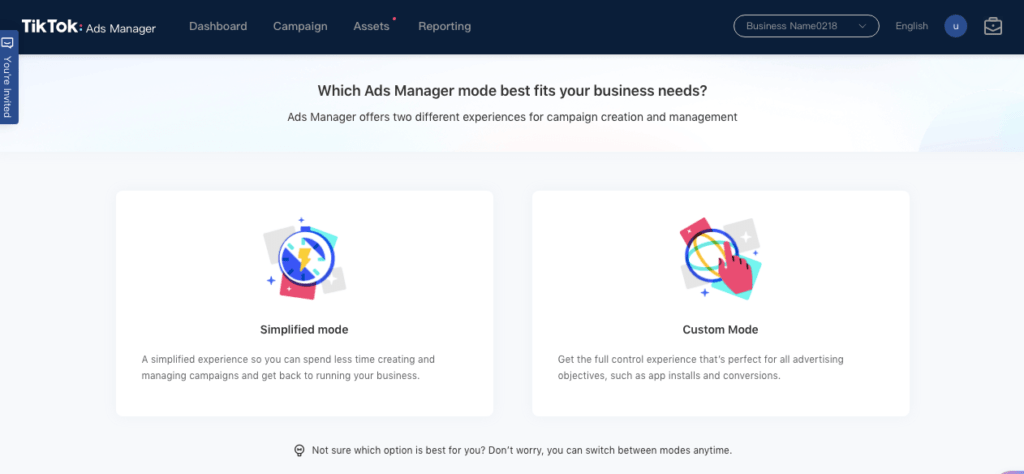The width and height of the screenshot is (1024, 474).
Task: Click the Custom Mode globe-hand illustration
Action: point(720,258)
